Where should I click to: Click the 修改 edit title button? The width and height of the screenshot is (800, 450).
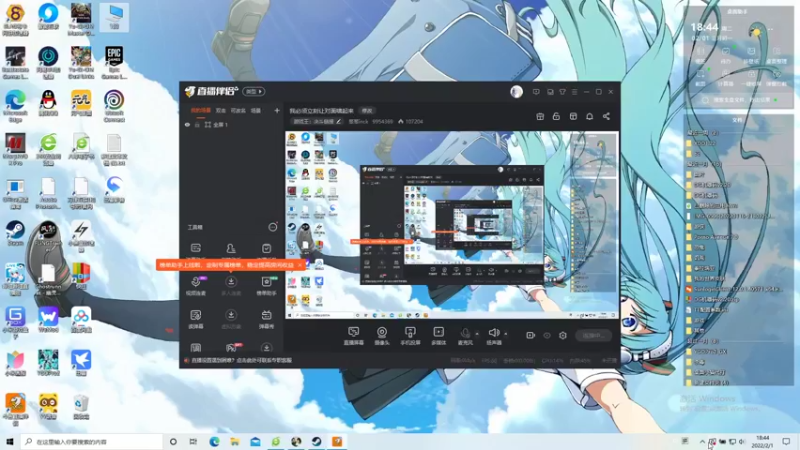pyautogui.click(x=367, y=110)
